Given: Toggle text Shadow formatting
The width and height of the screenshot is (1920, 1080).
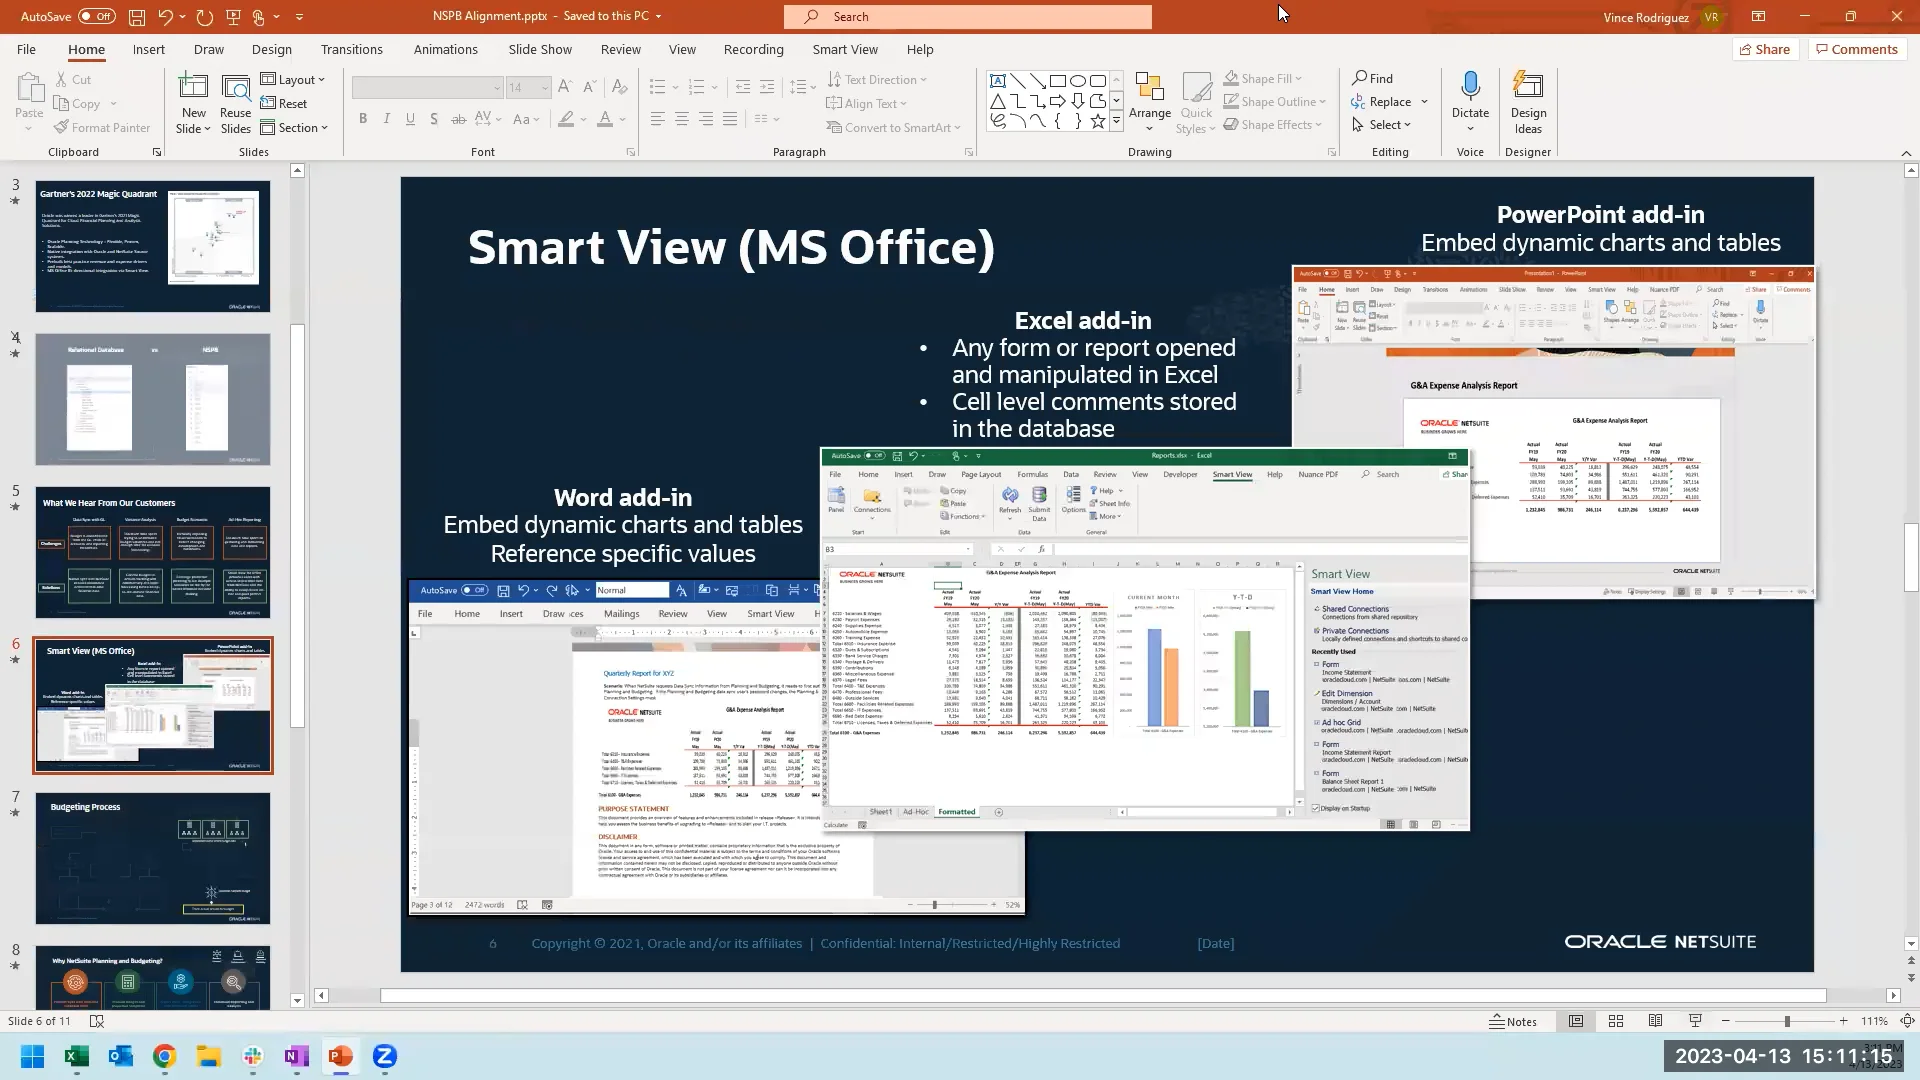Looking at the screenshot, I should 434,119.
